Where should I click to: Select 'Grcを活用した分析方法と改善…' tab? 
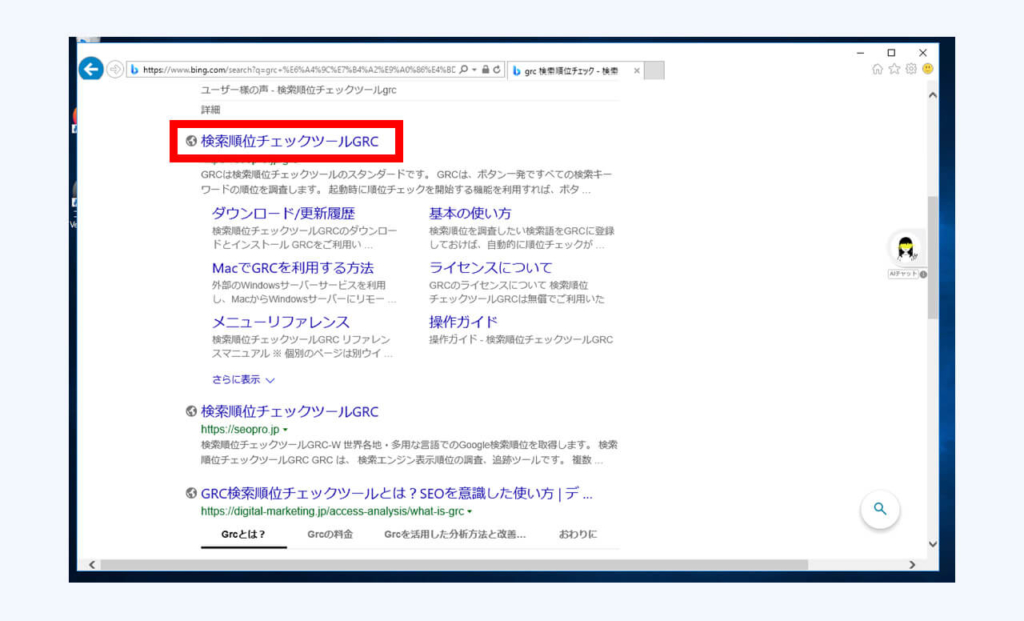(x=455, y=534)
